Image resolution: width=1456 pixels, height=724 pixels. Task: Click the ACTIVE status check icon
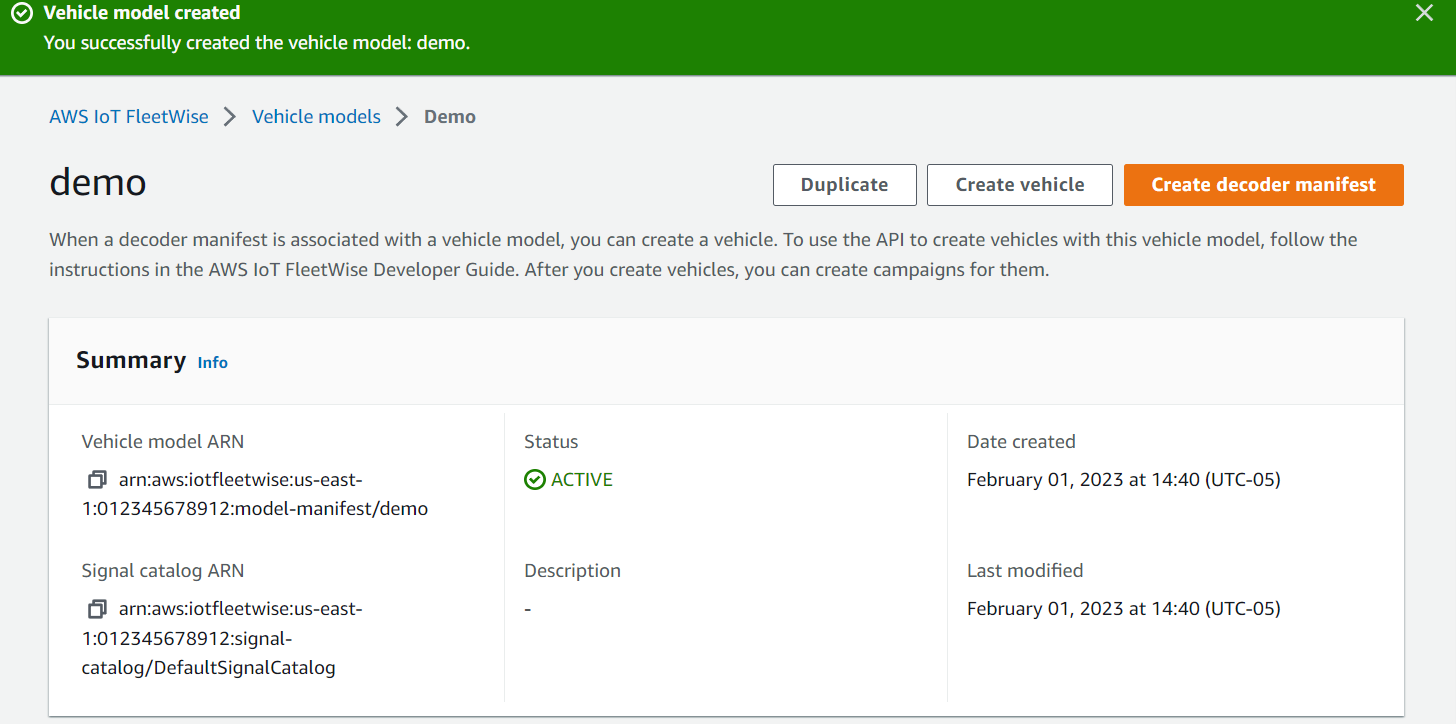coord(534,479)
